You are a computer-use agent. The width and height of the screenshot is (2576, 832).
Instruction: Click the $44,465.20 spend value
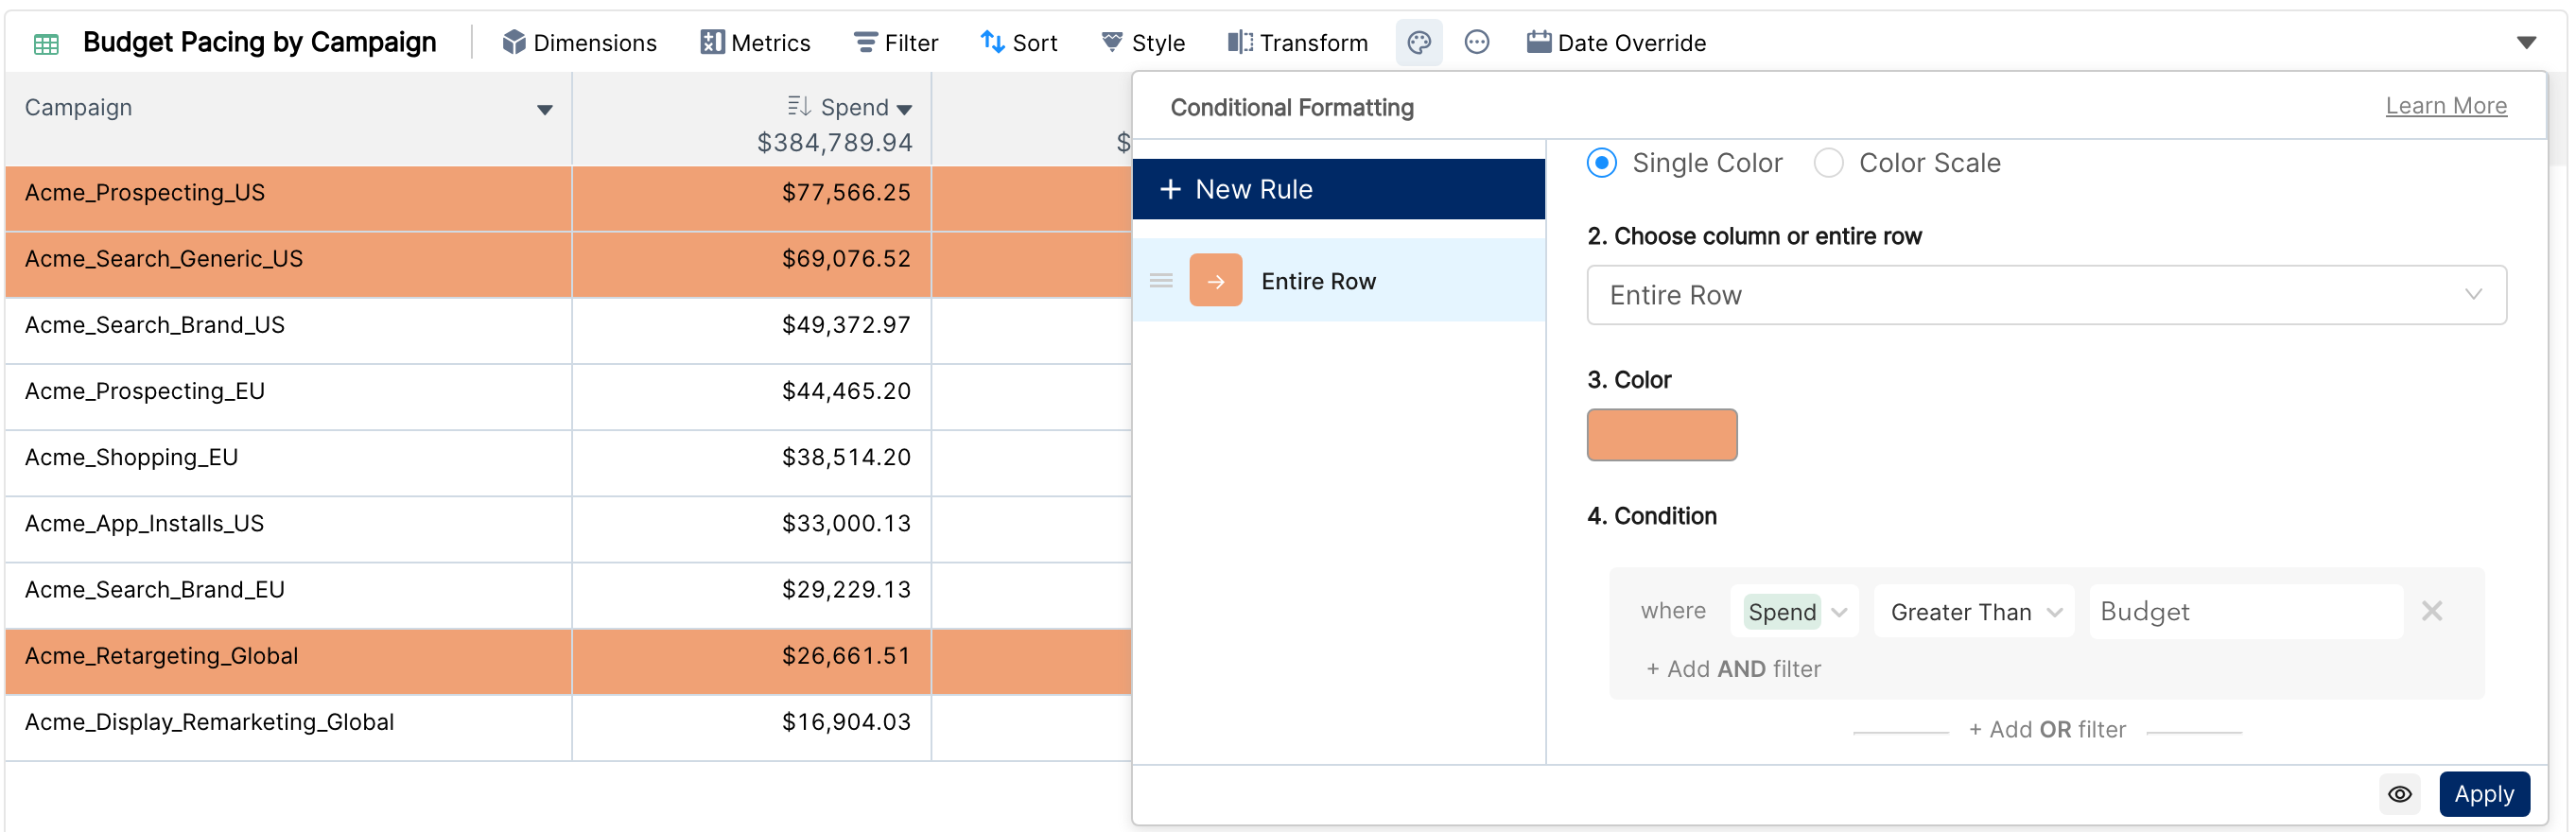(x=846, y=391)
